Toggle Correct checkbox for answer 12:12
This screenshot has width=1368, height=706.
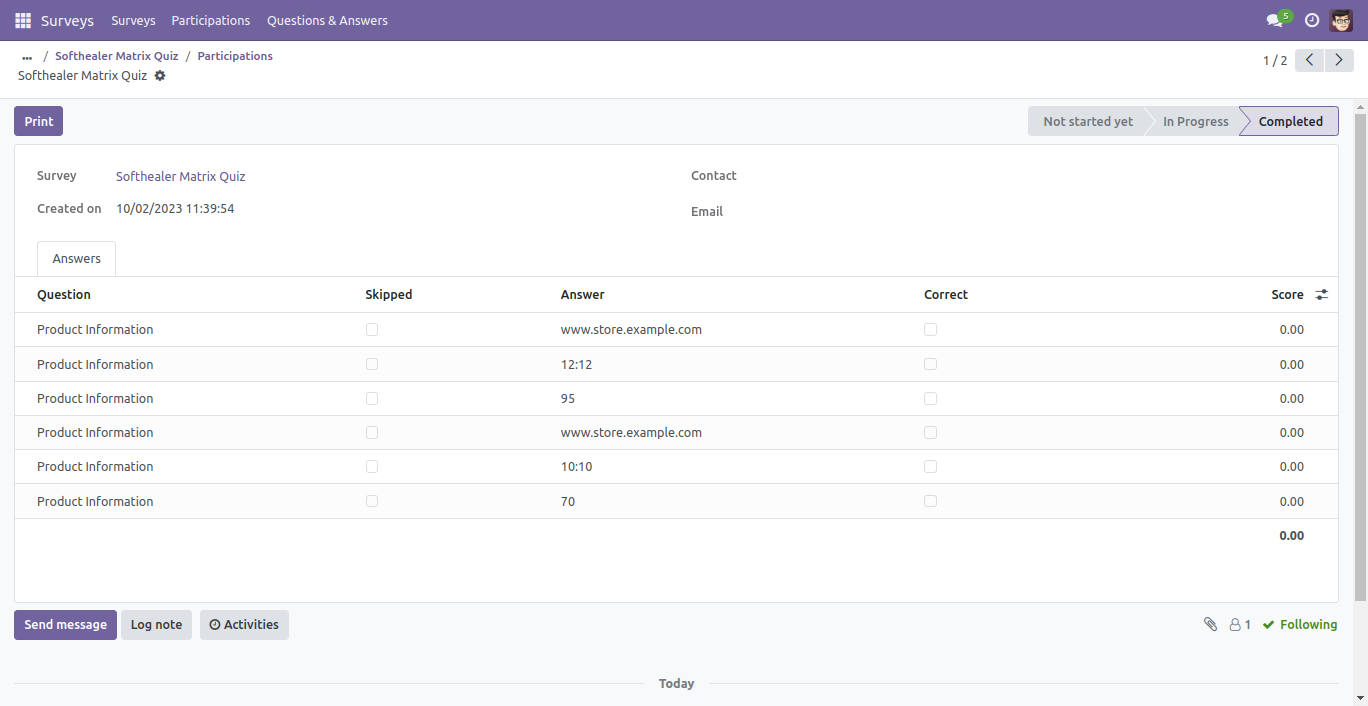[930, 364]
